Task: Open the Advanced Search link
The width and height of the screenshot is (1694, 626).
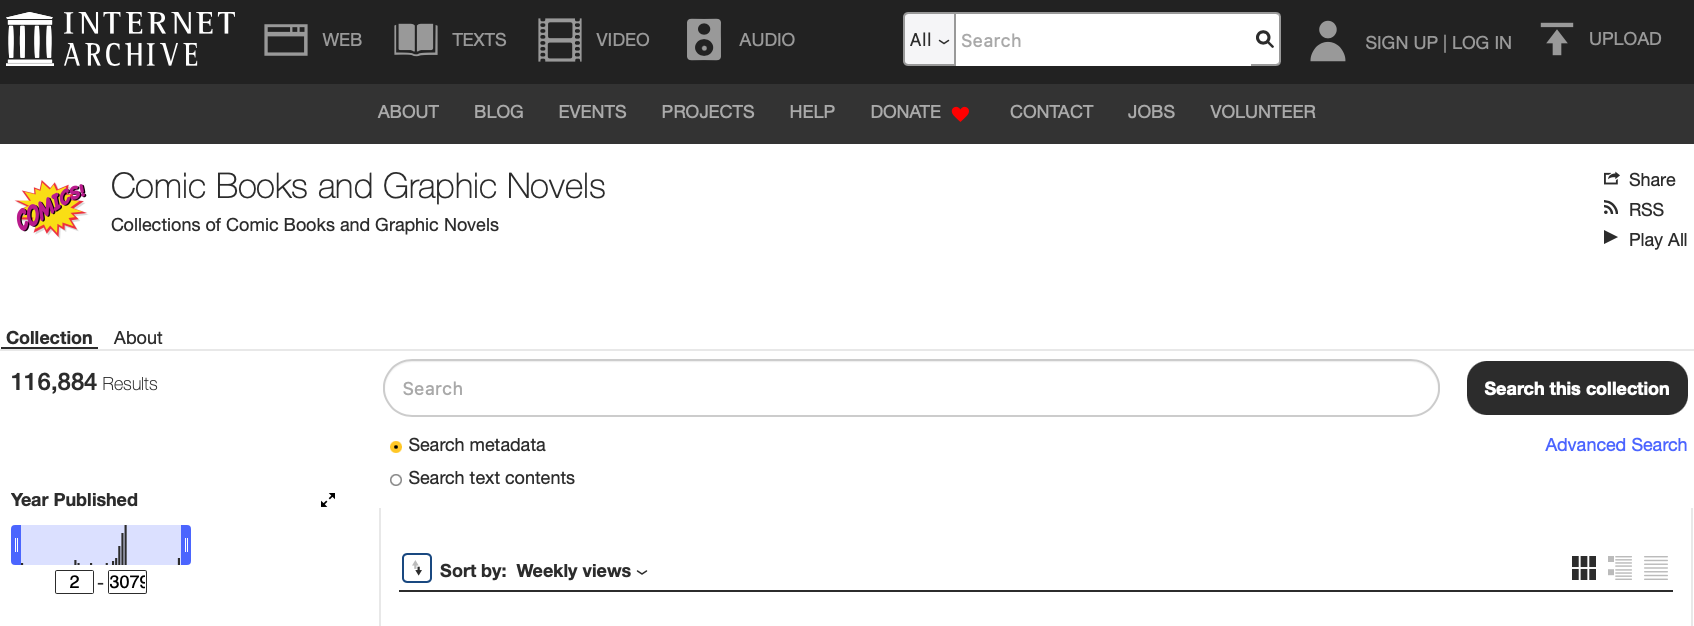Action: 1616,445
